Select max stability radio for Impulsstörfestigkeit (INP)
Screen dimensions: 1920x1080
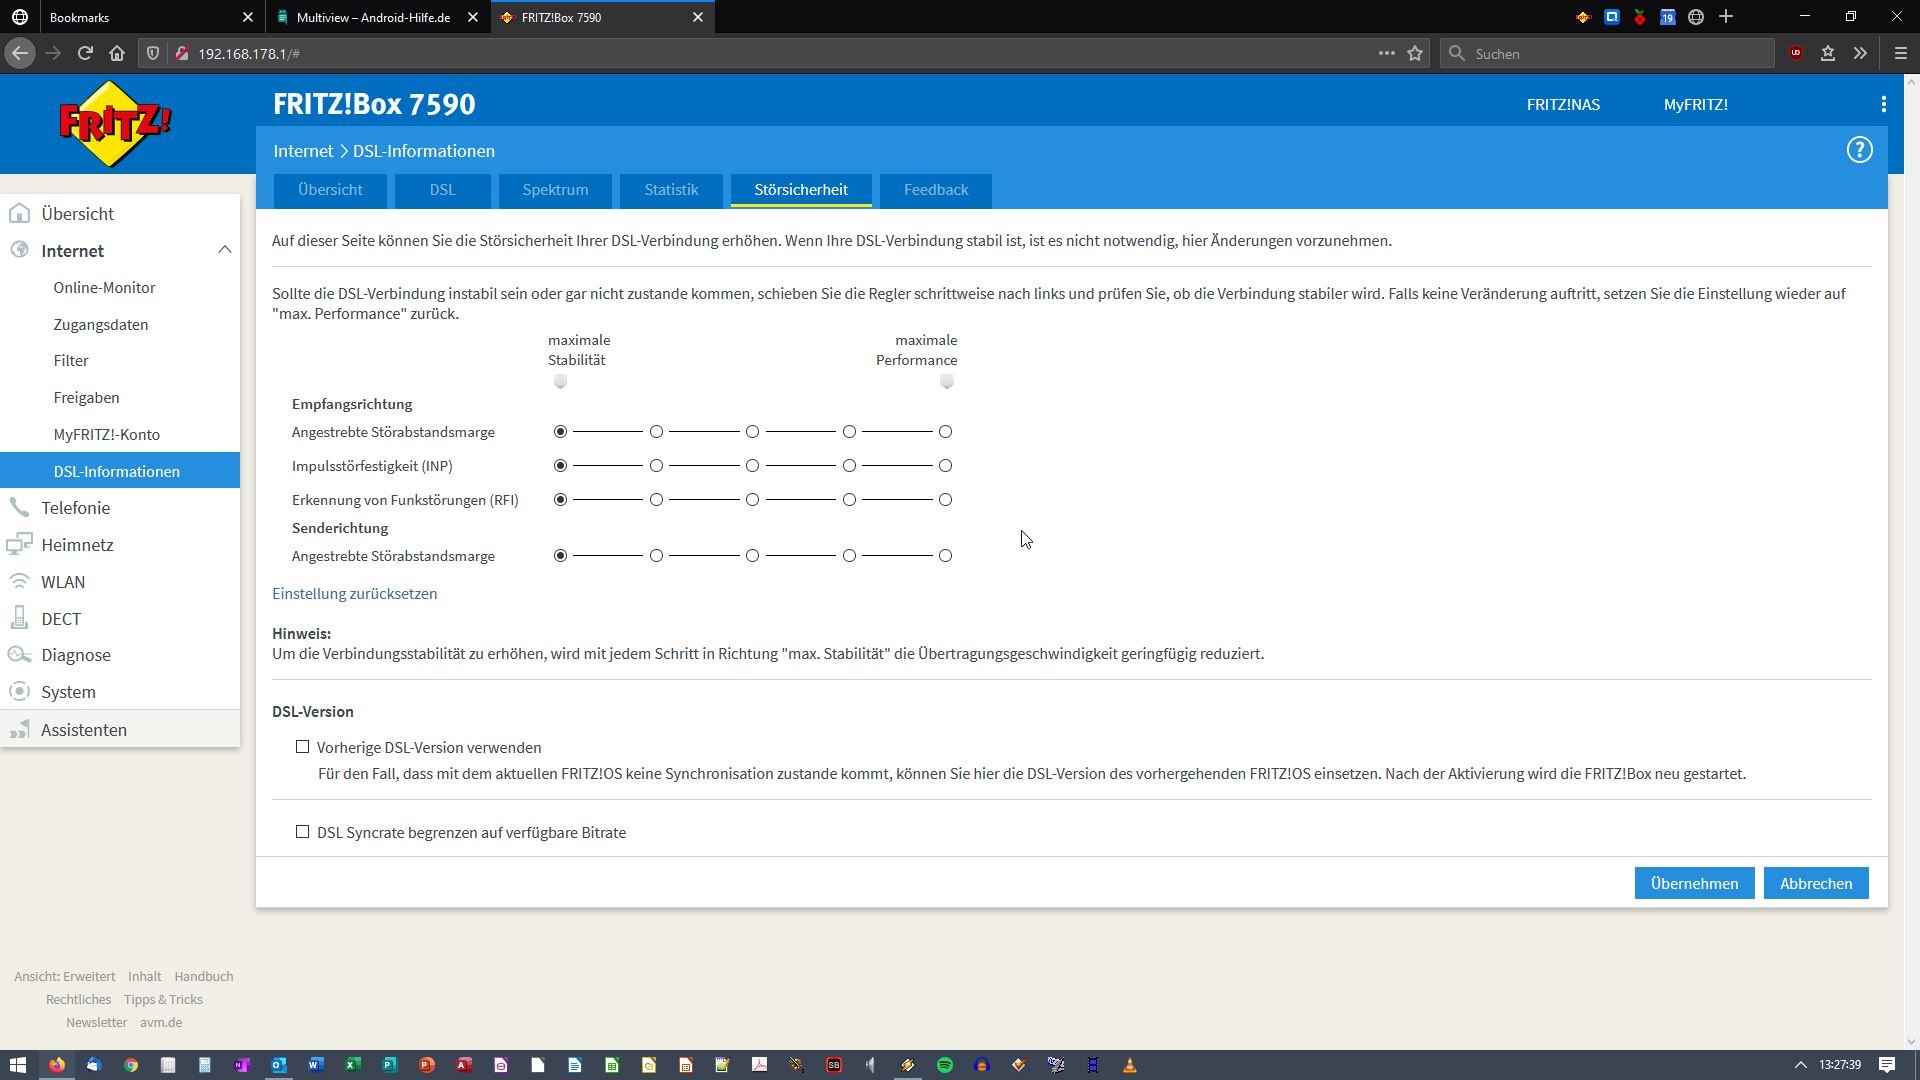(560, 466)
